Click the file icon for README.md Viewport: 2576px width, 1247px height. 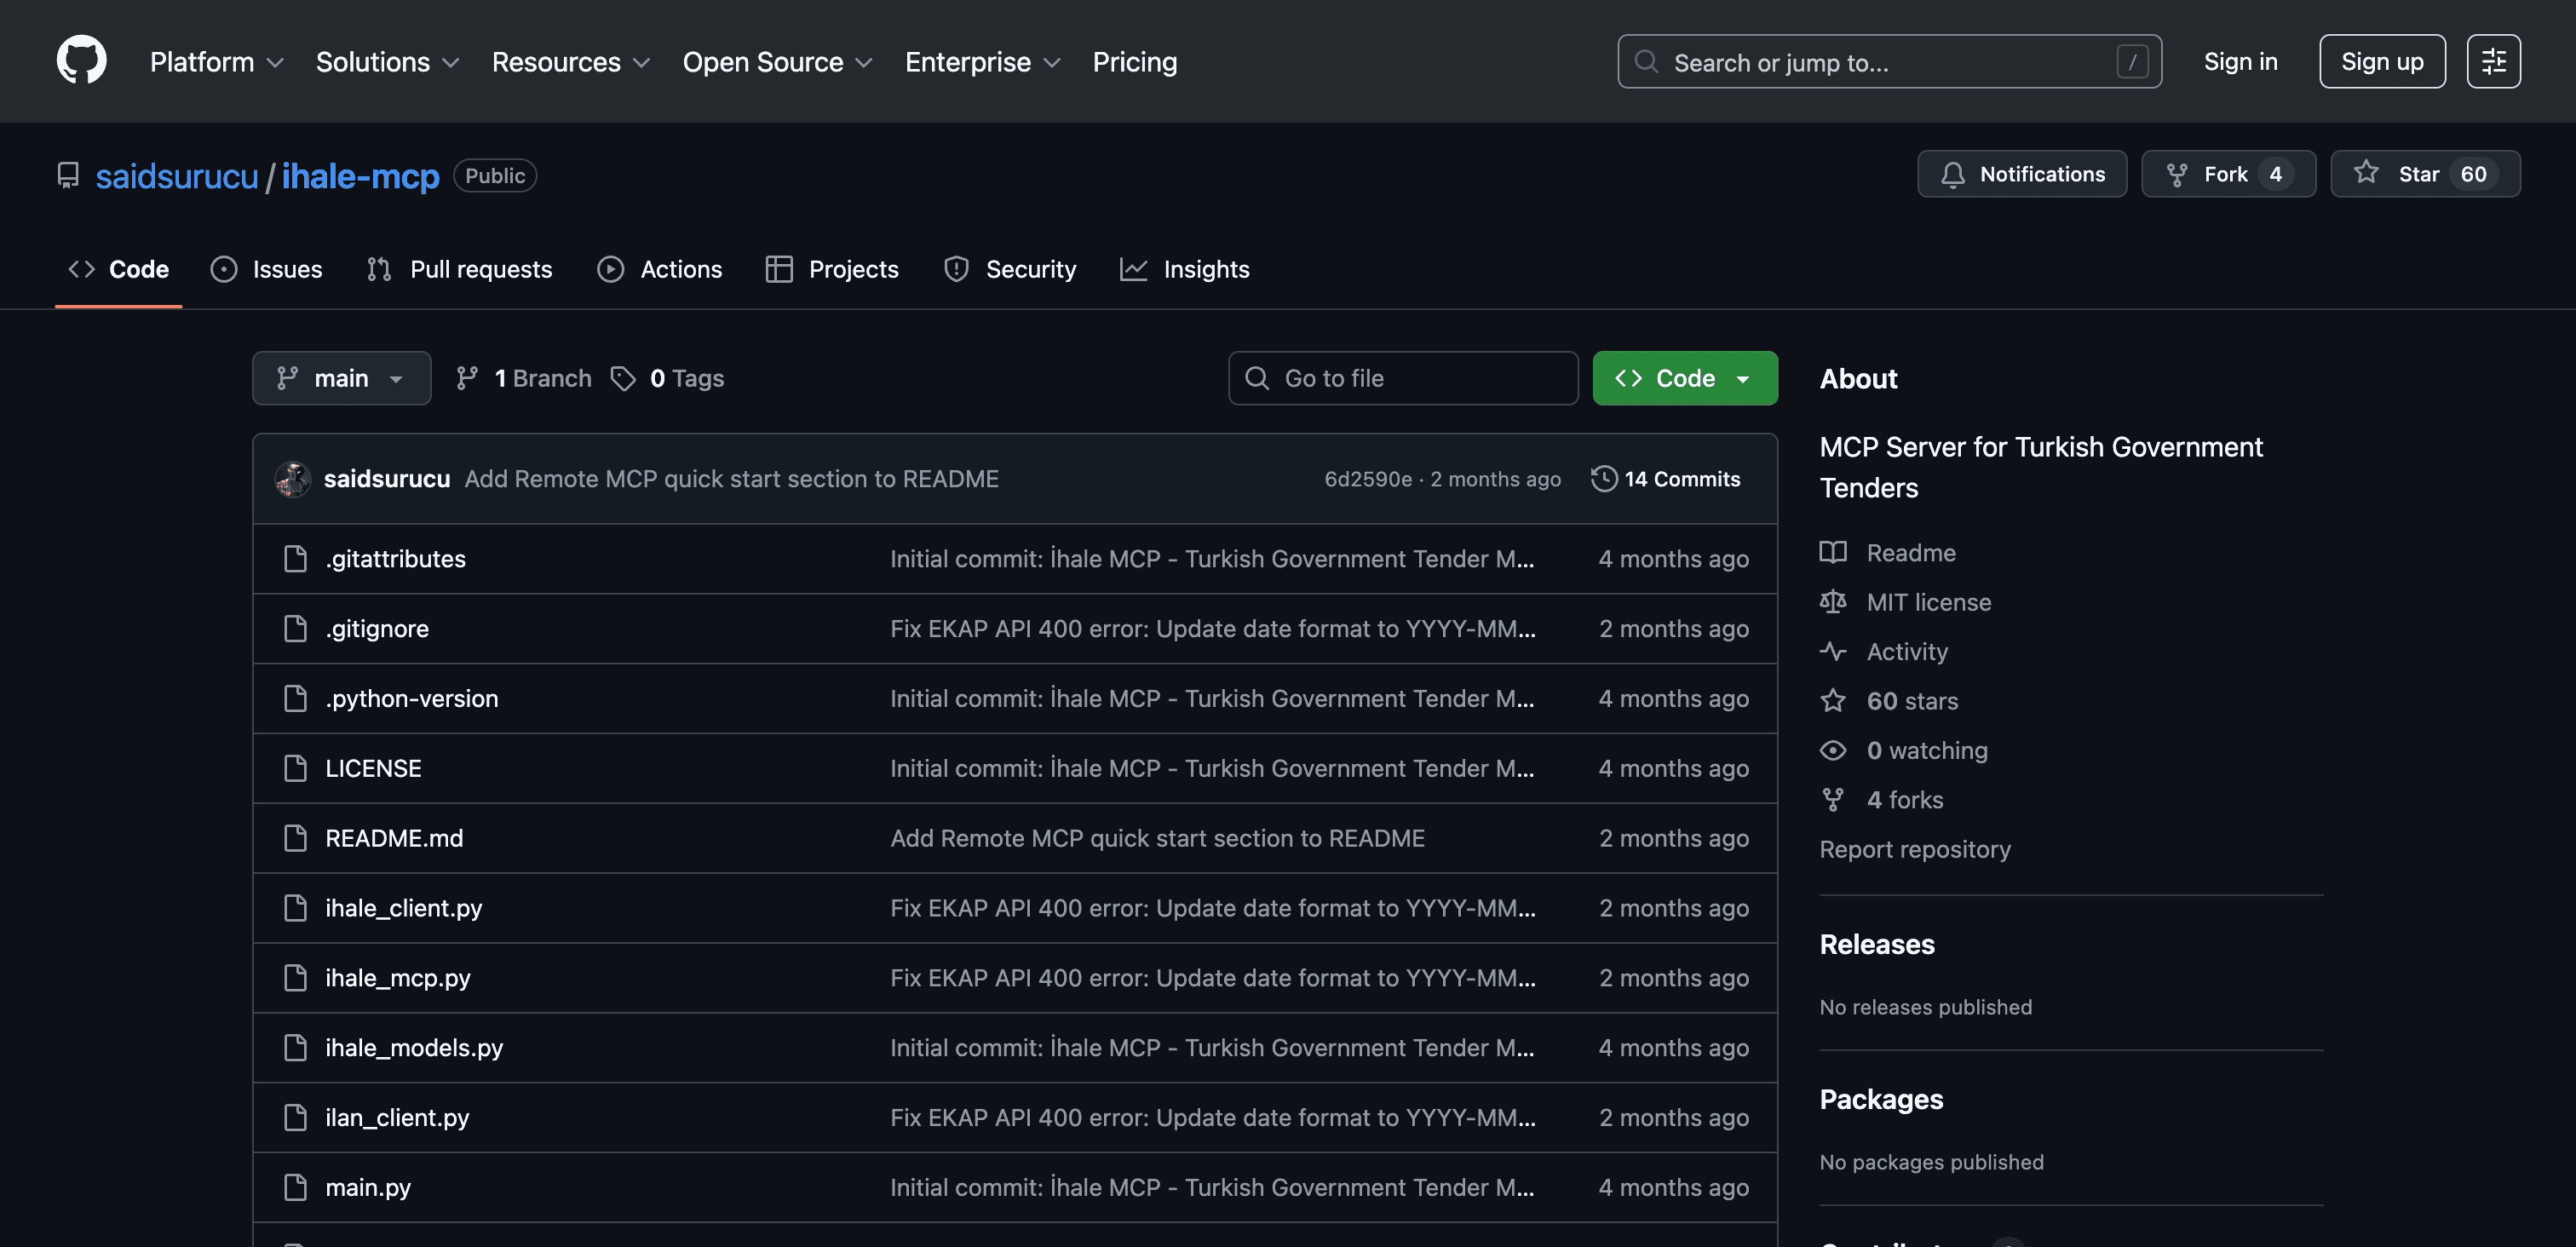295,838
